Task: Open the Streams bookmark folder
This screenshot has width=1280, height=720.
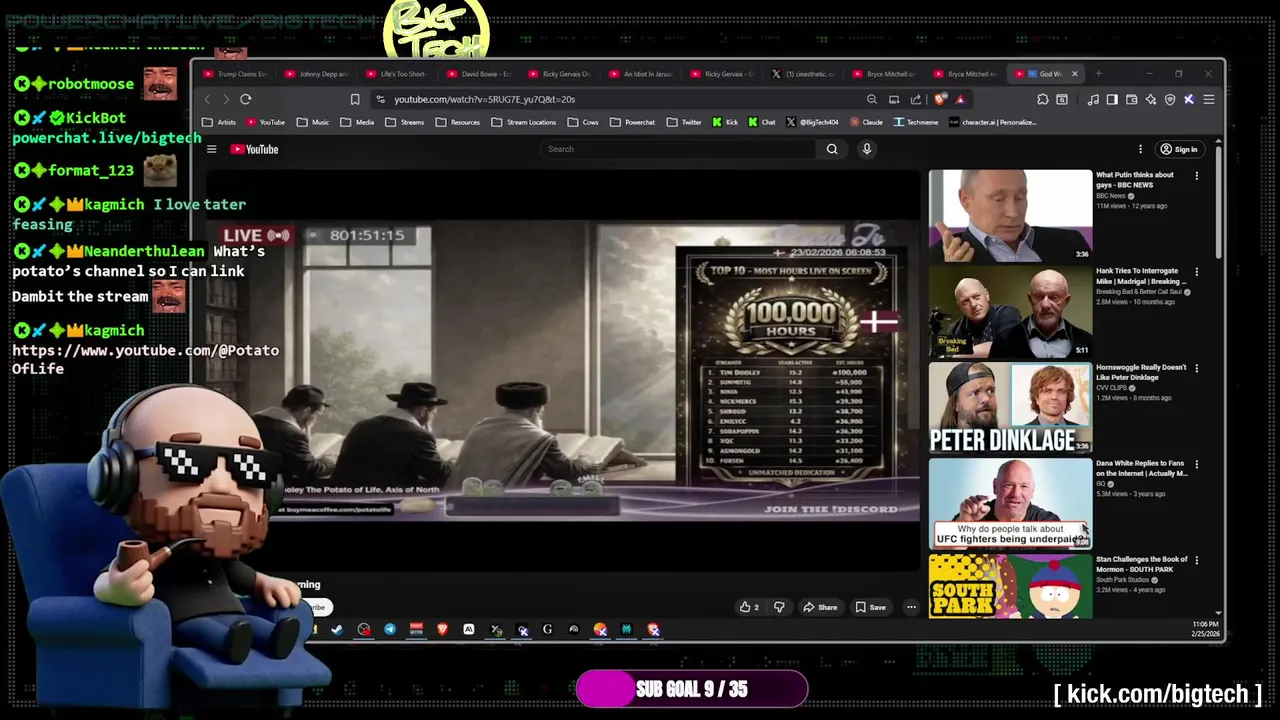Action: tap(405, 122)
